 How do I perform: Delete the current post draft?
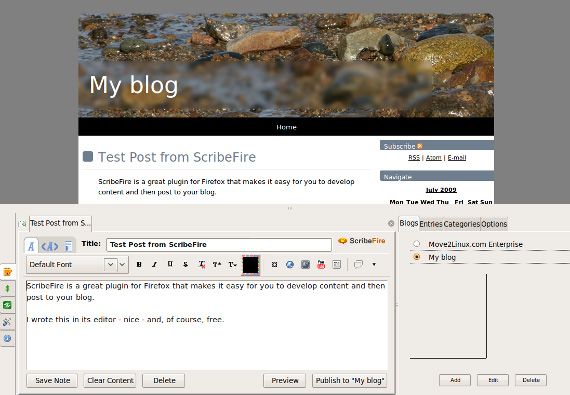(x=164, y=380)
